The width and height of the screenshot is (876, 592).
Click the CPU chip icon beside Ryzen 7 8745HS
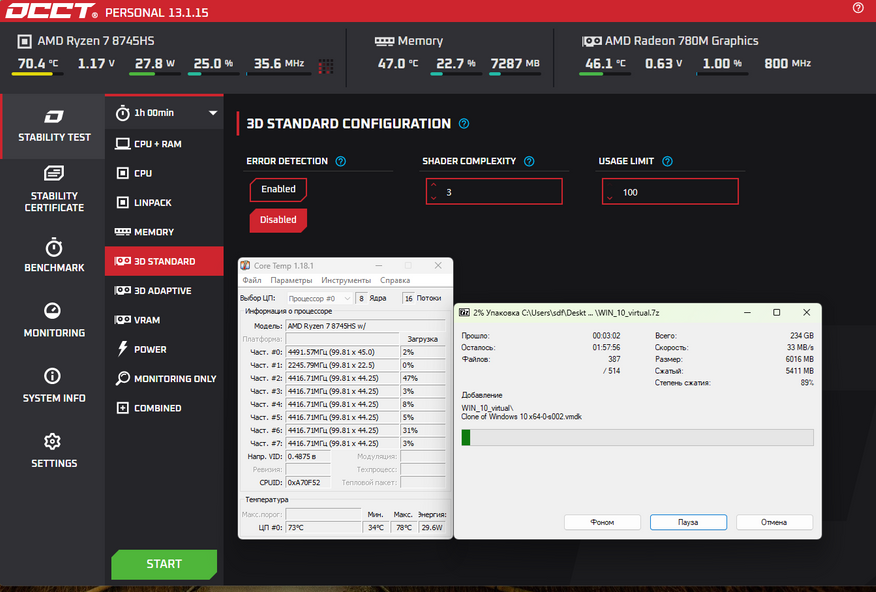25,41
